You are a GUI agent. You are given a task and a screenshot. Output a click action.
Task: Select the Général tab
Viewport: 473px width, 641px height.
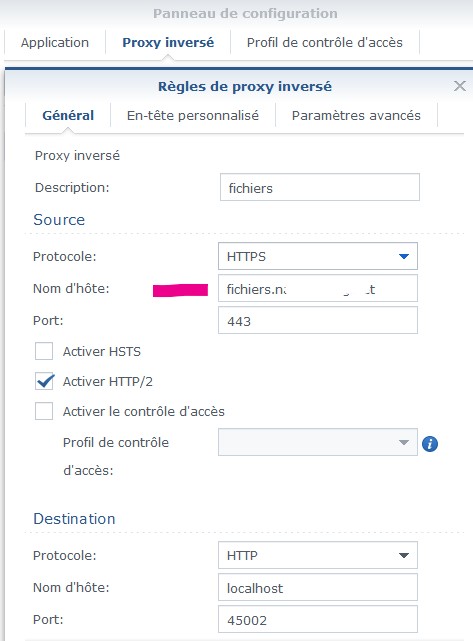pos(68,116)
